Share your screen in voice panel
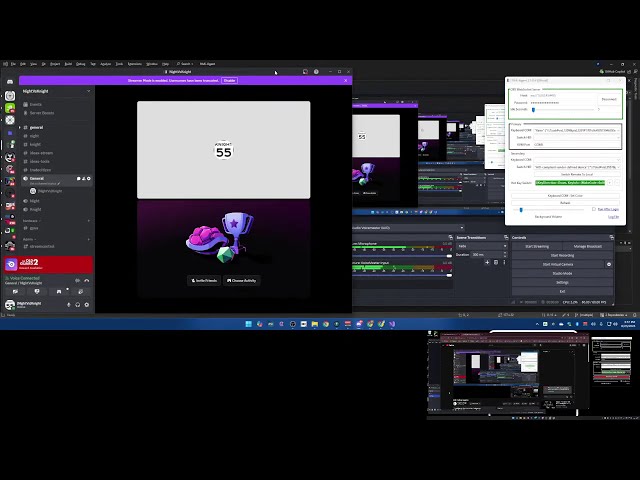This screenshot has width=640, height=480. pos(37,291)
